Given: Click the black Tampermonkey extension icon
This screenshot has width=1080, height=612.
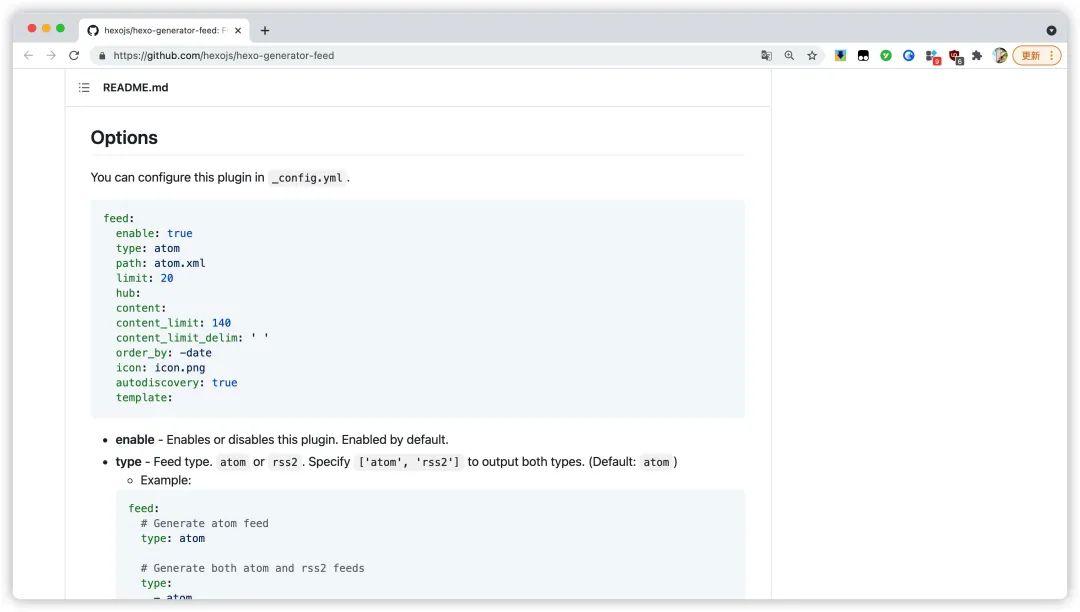Looking at the screenshot, I should click(863, 56).
